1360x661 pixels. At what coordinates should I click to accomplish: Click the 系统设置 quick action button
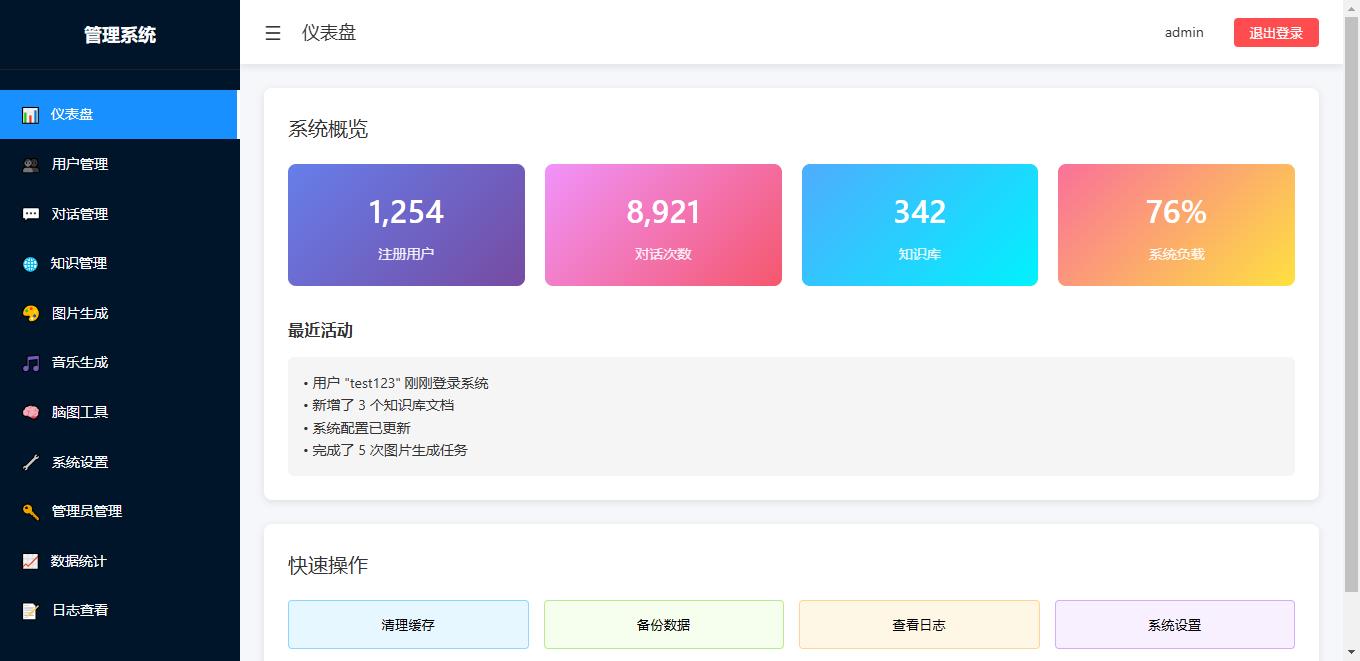tap(1174, 625)
